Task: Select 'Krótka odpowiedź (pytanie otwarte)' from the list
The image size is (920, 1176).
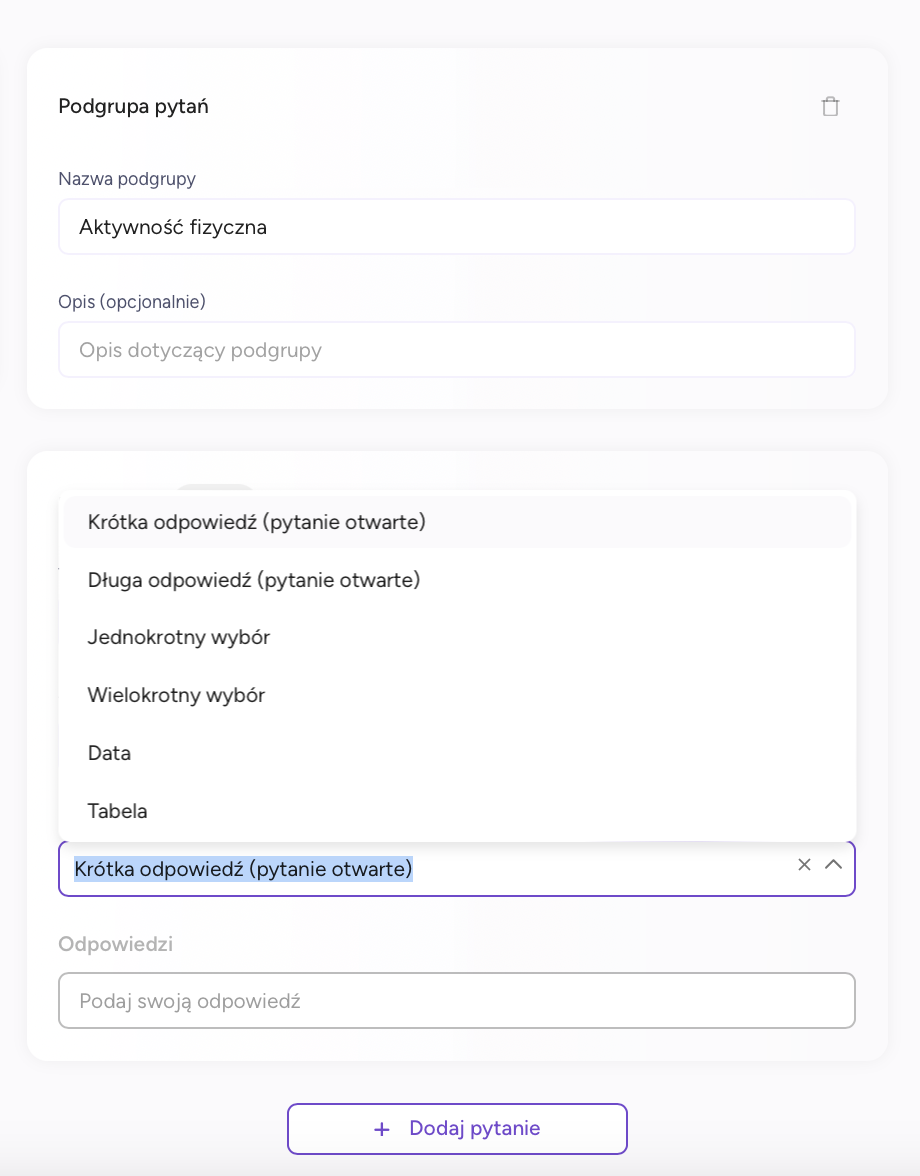Action: [x=457, y=522]
